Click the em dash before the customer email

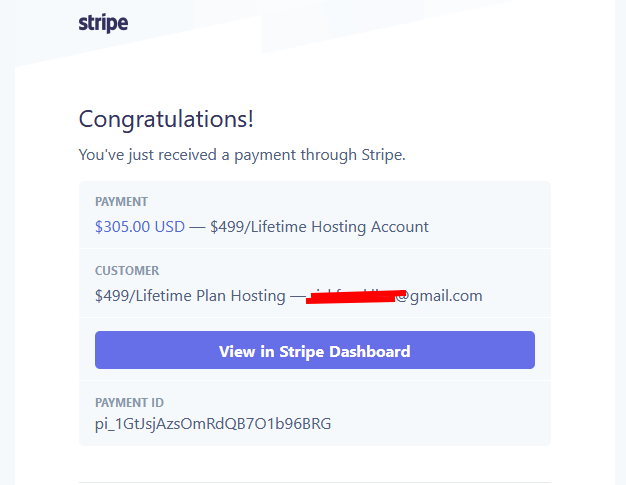tap(297, 296)
